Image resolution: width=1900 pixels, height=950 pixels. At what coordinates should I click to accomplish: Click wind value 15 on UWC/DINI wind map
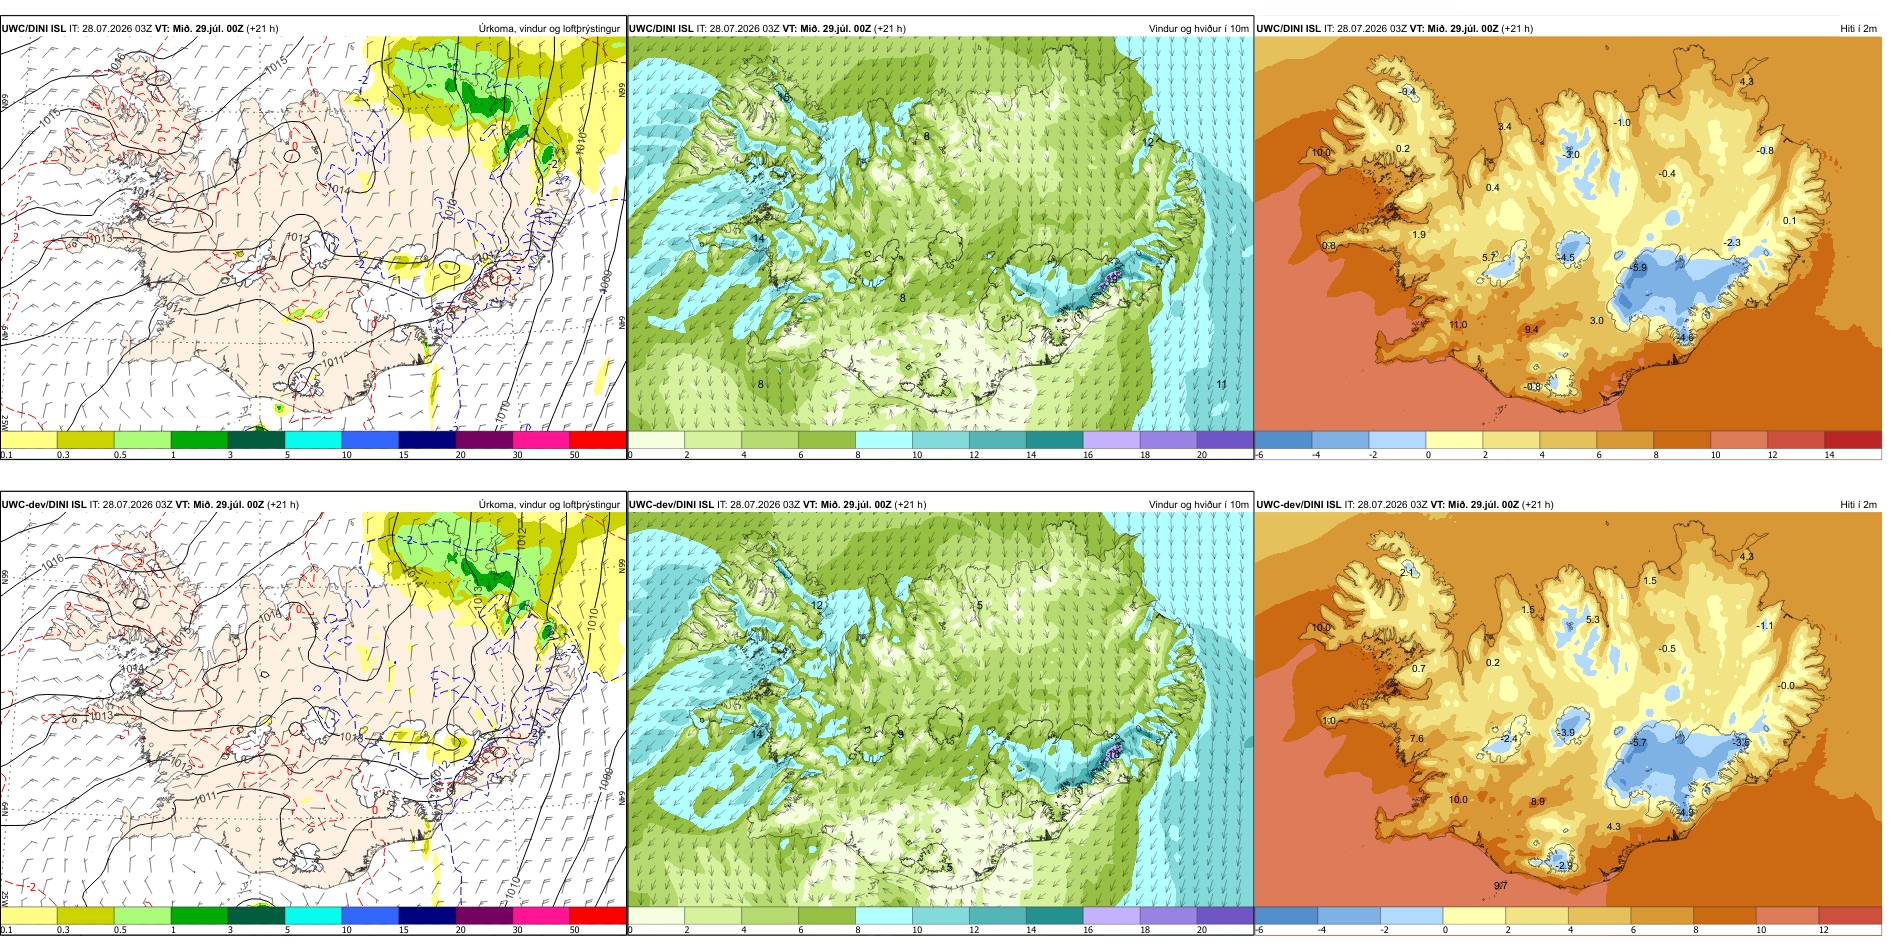pos(785,98)
